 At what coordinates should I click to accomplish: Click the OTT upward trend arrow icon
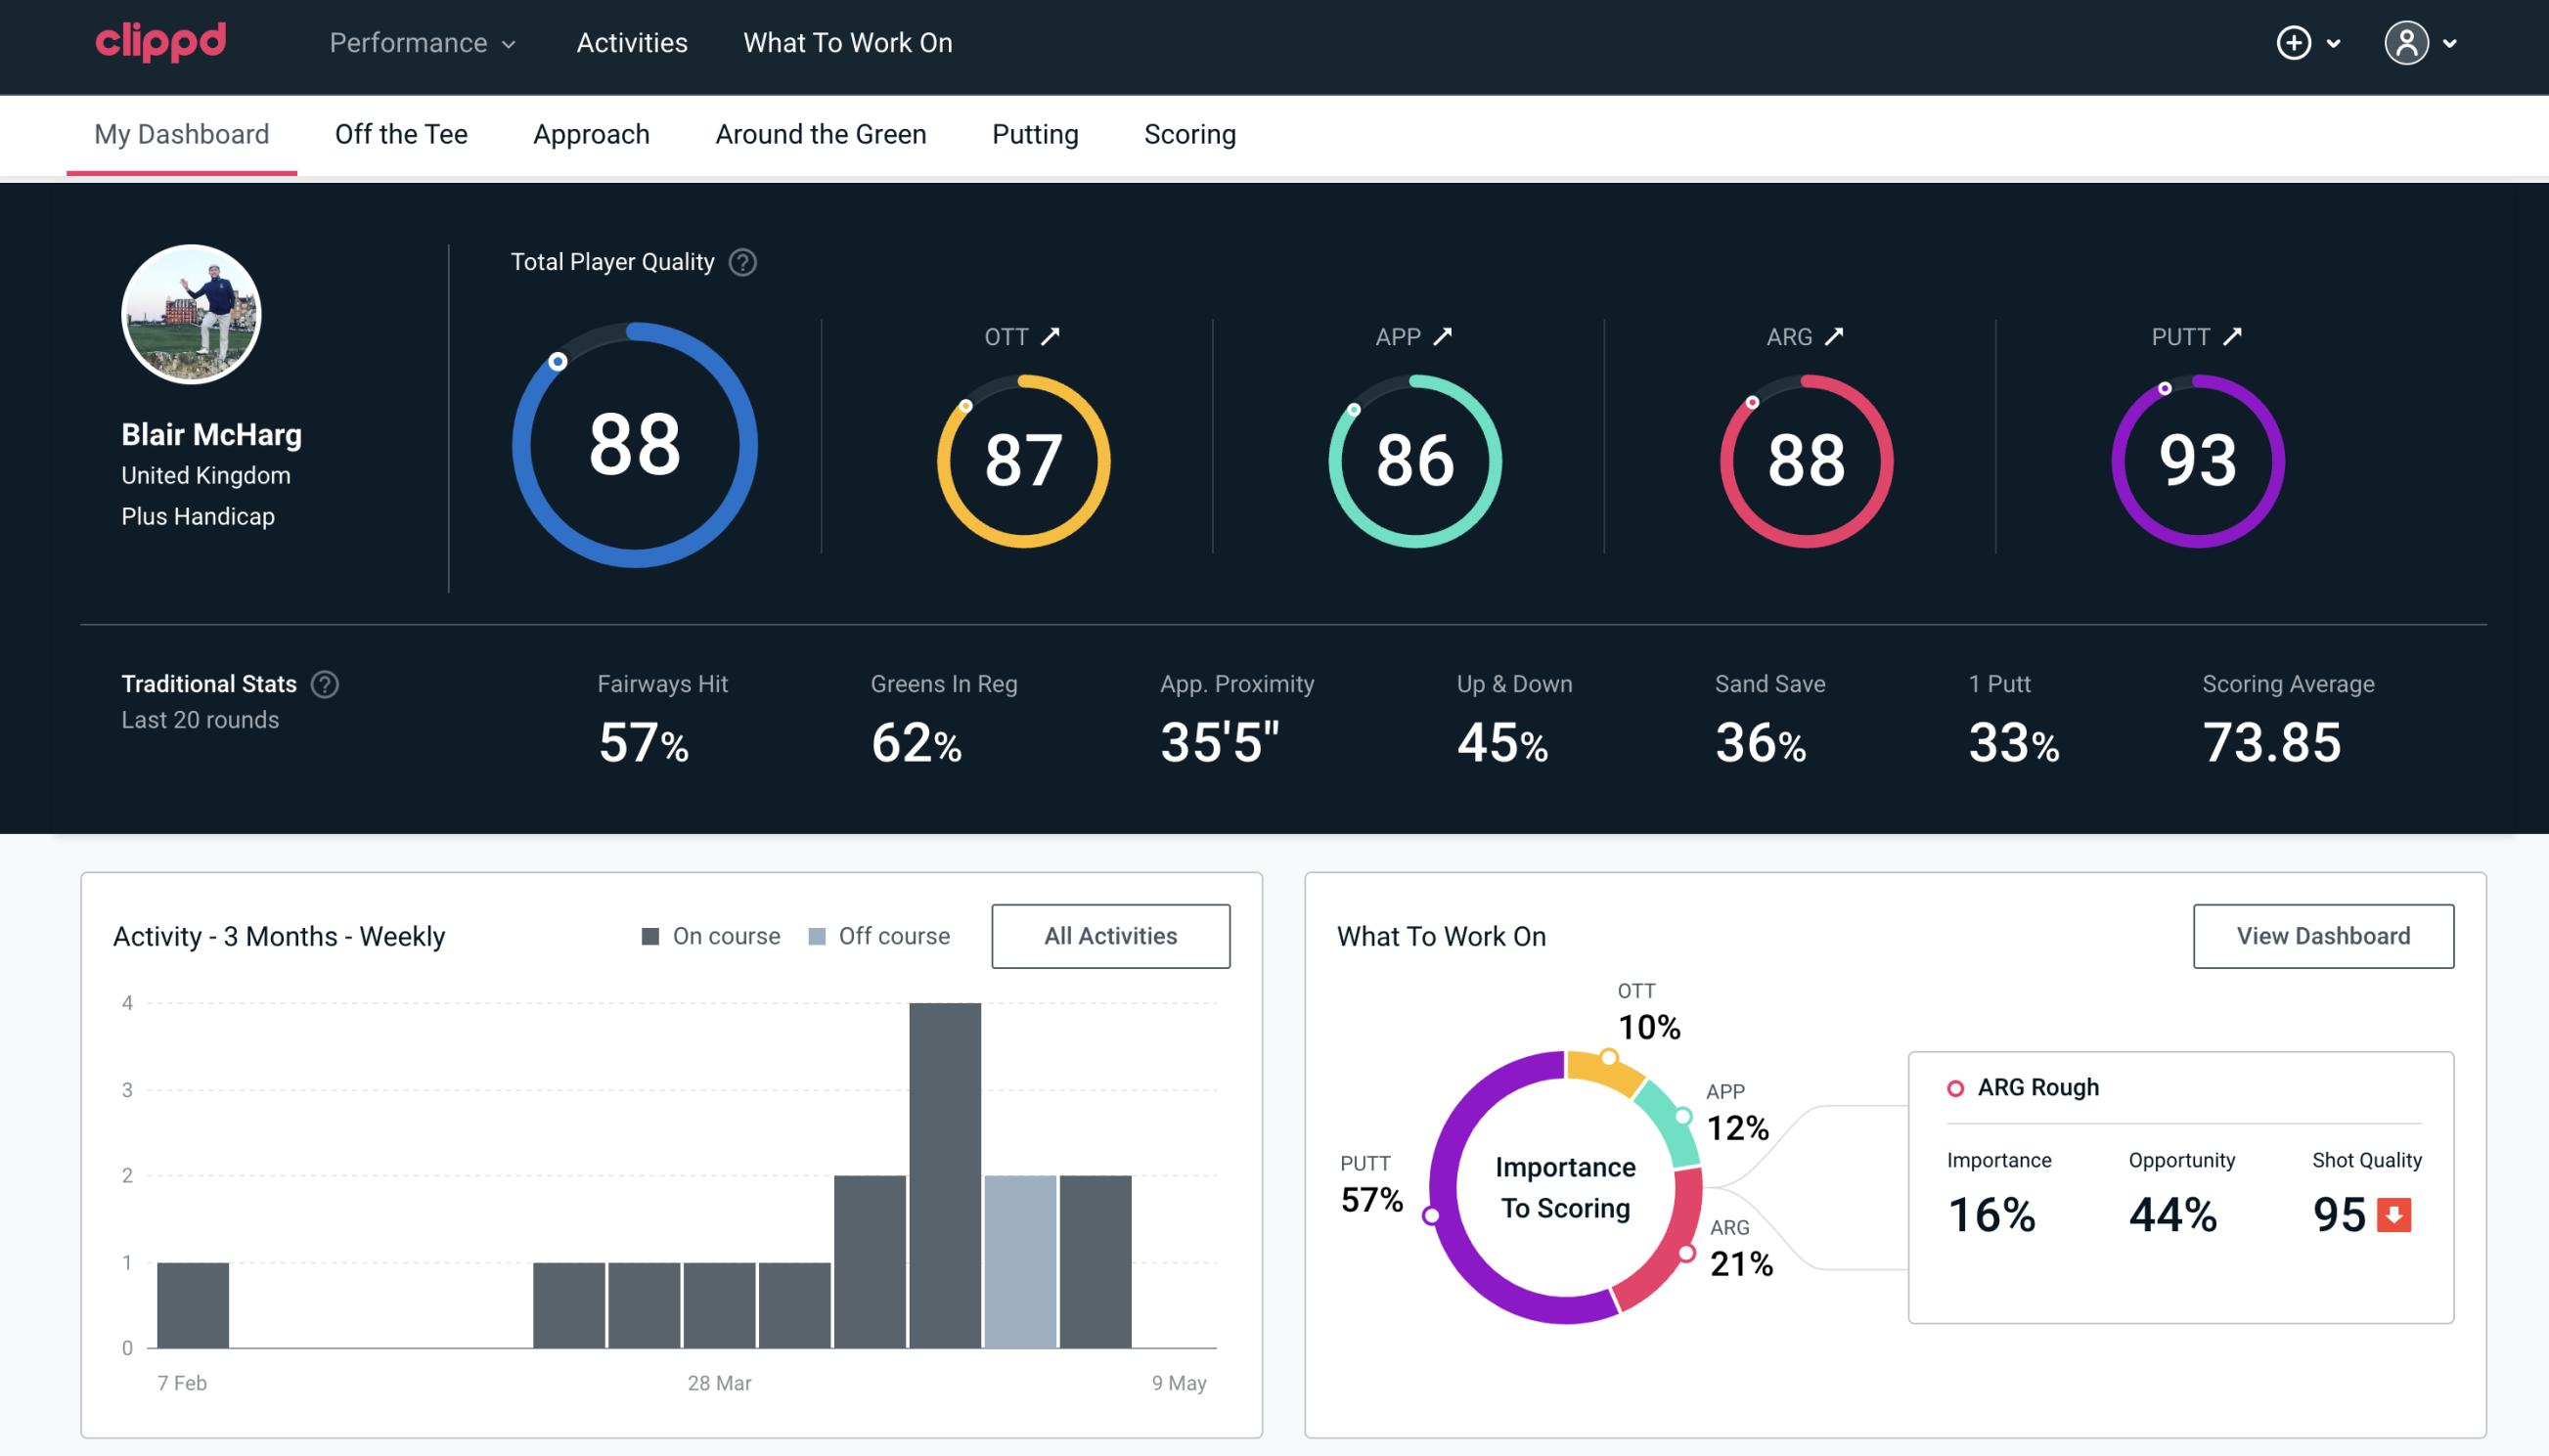point(1052,336)
